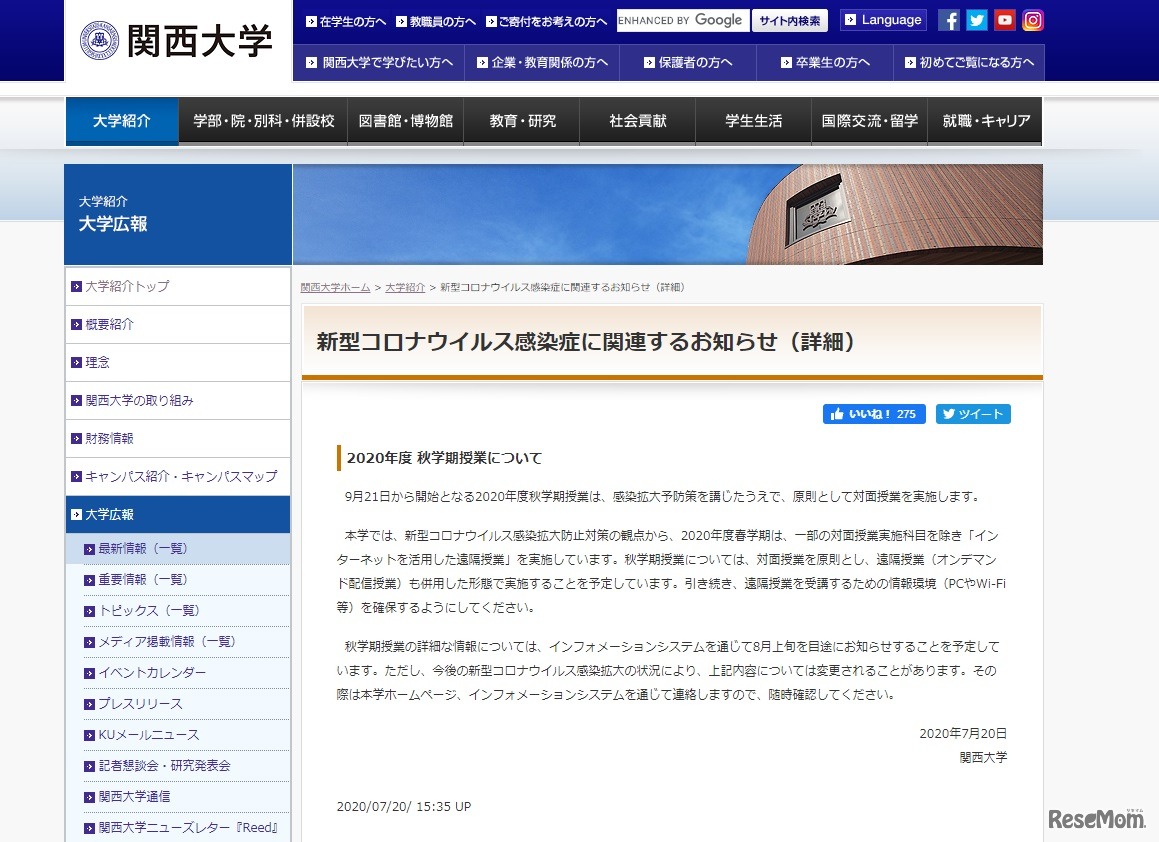Click the サイト内検索 search button

(x=789, y=20)
